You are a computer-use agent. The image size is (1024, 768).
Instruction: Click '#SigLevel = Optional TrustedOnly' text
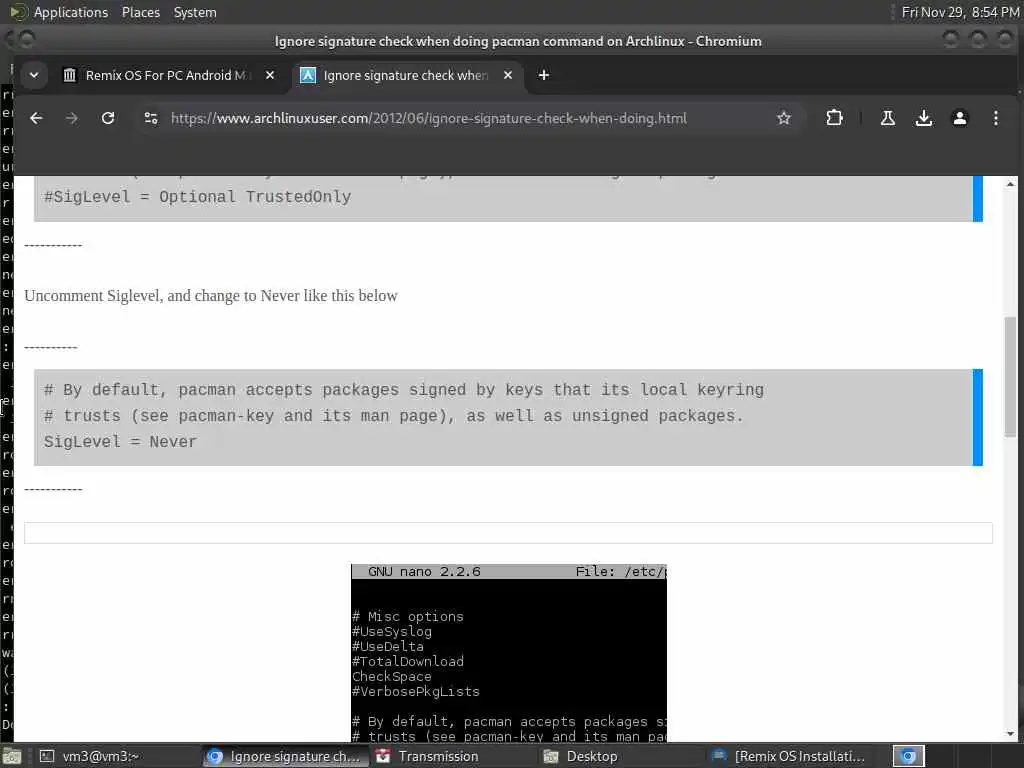click(x=197, y=197)
